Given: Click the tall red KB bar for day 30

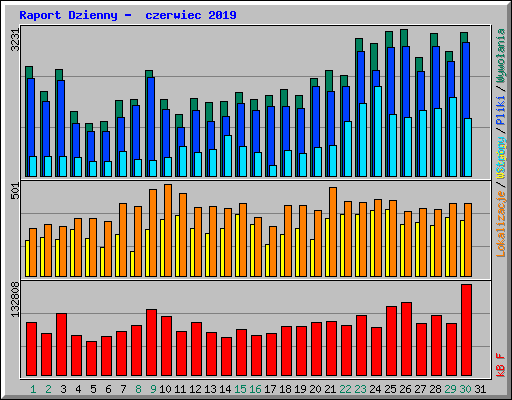Looking at the screenshot, I should click(466, 330).
